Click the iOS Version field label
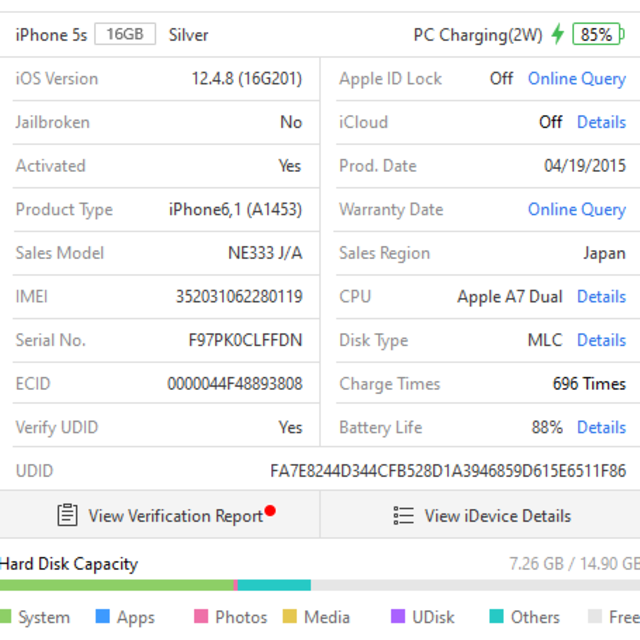Screen dimensions: 640x640 (x=57, y=78)
